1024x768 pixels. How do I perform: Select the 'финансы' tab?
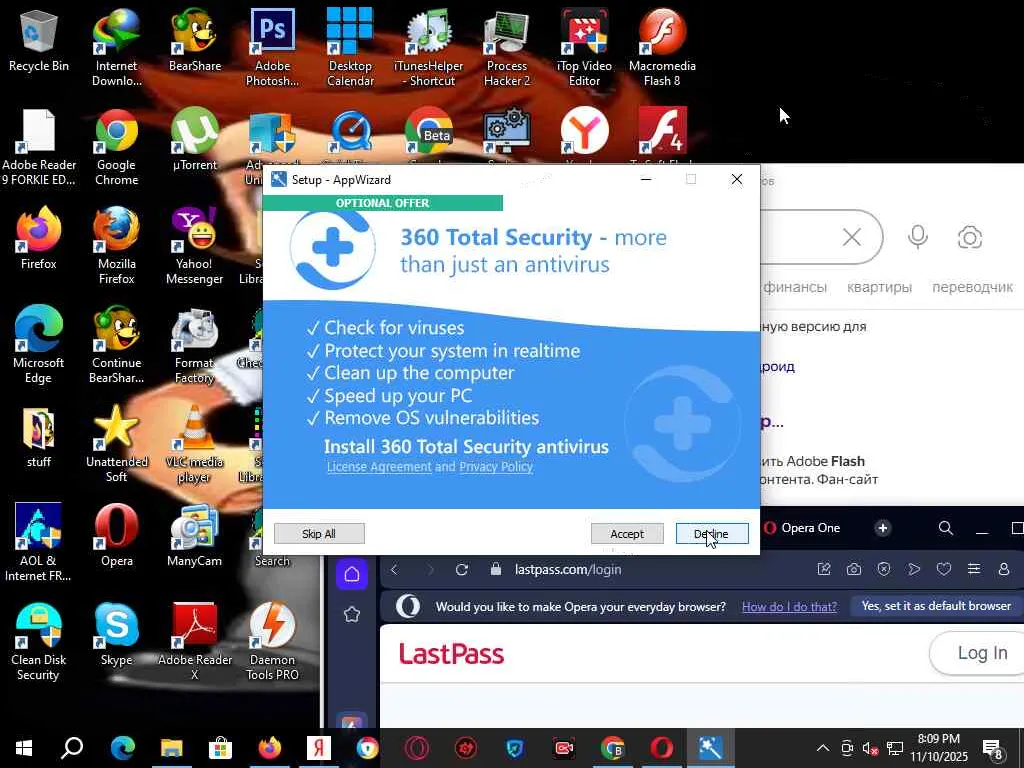coord(795,287)
